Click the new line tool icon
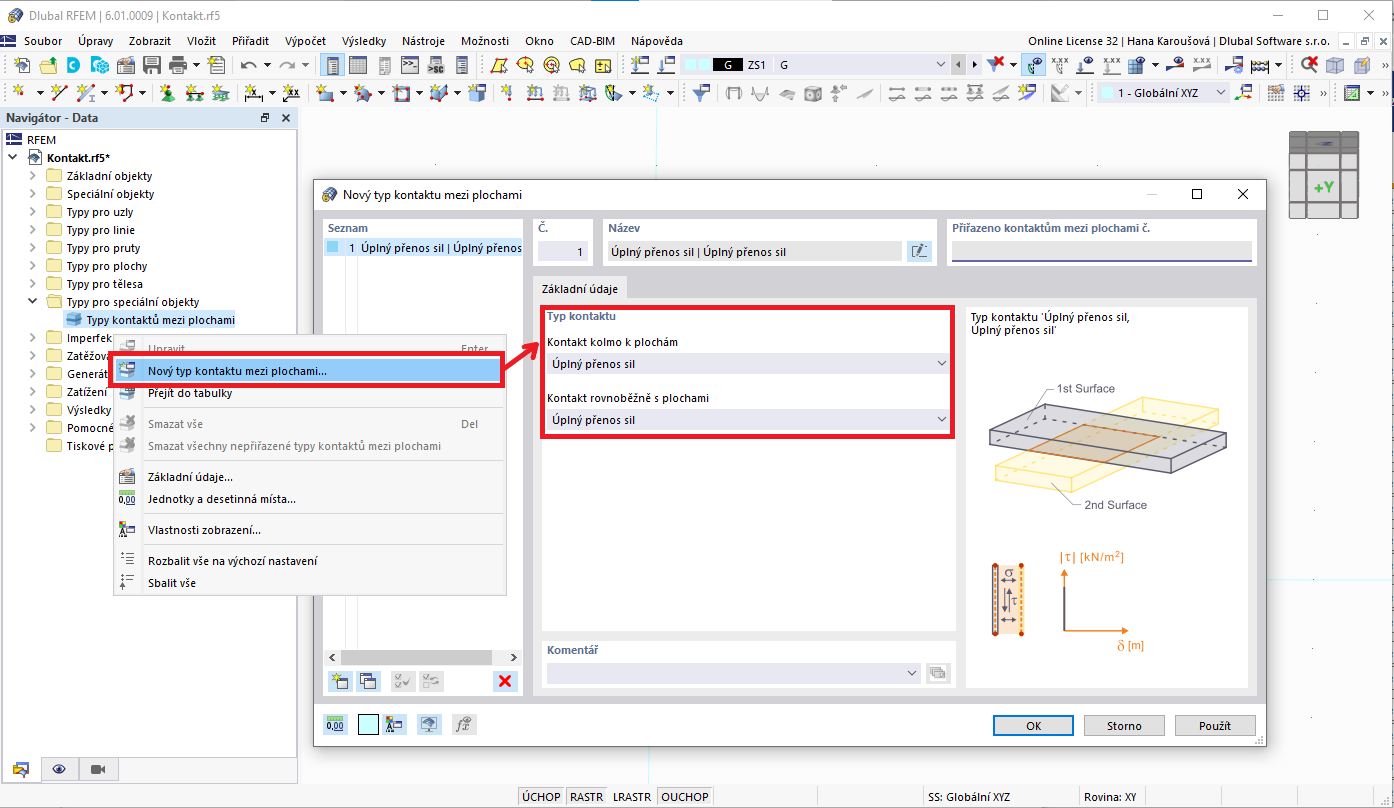 (58, 93)
